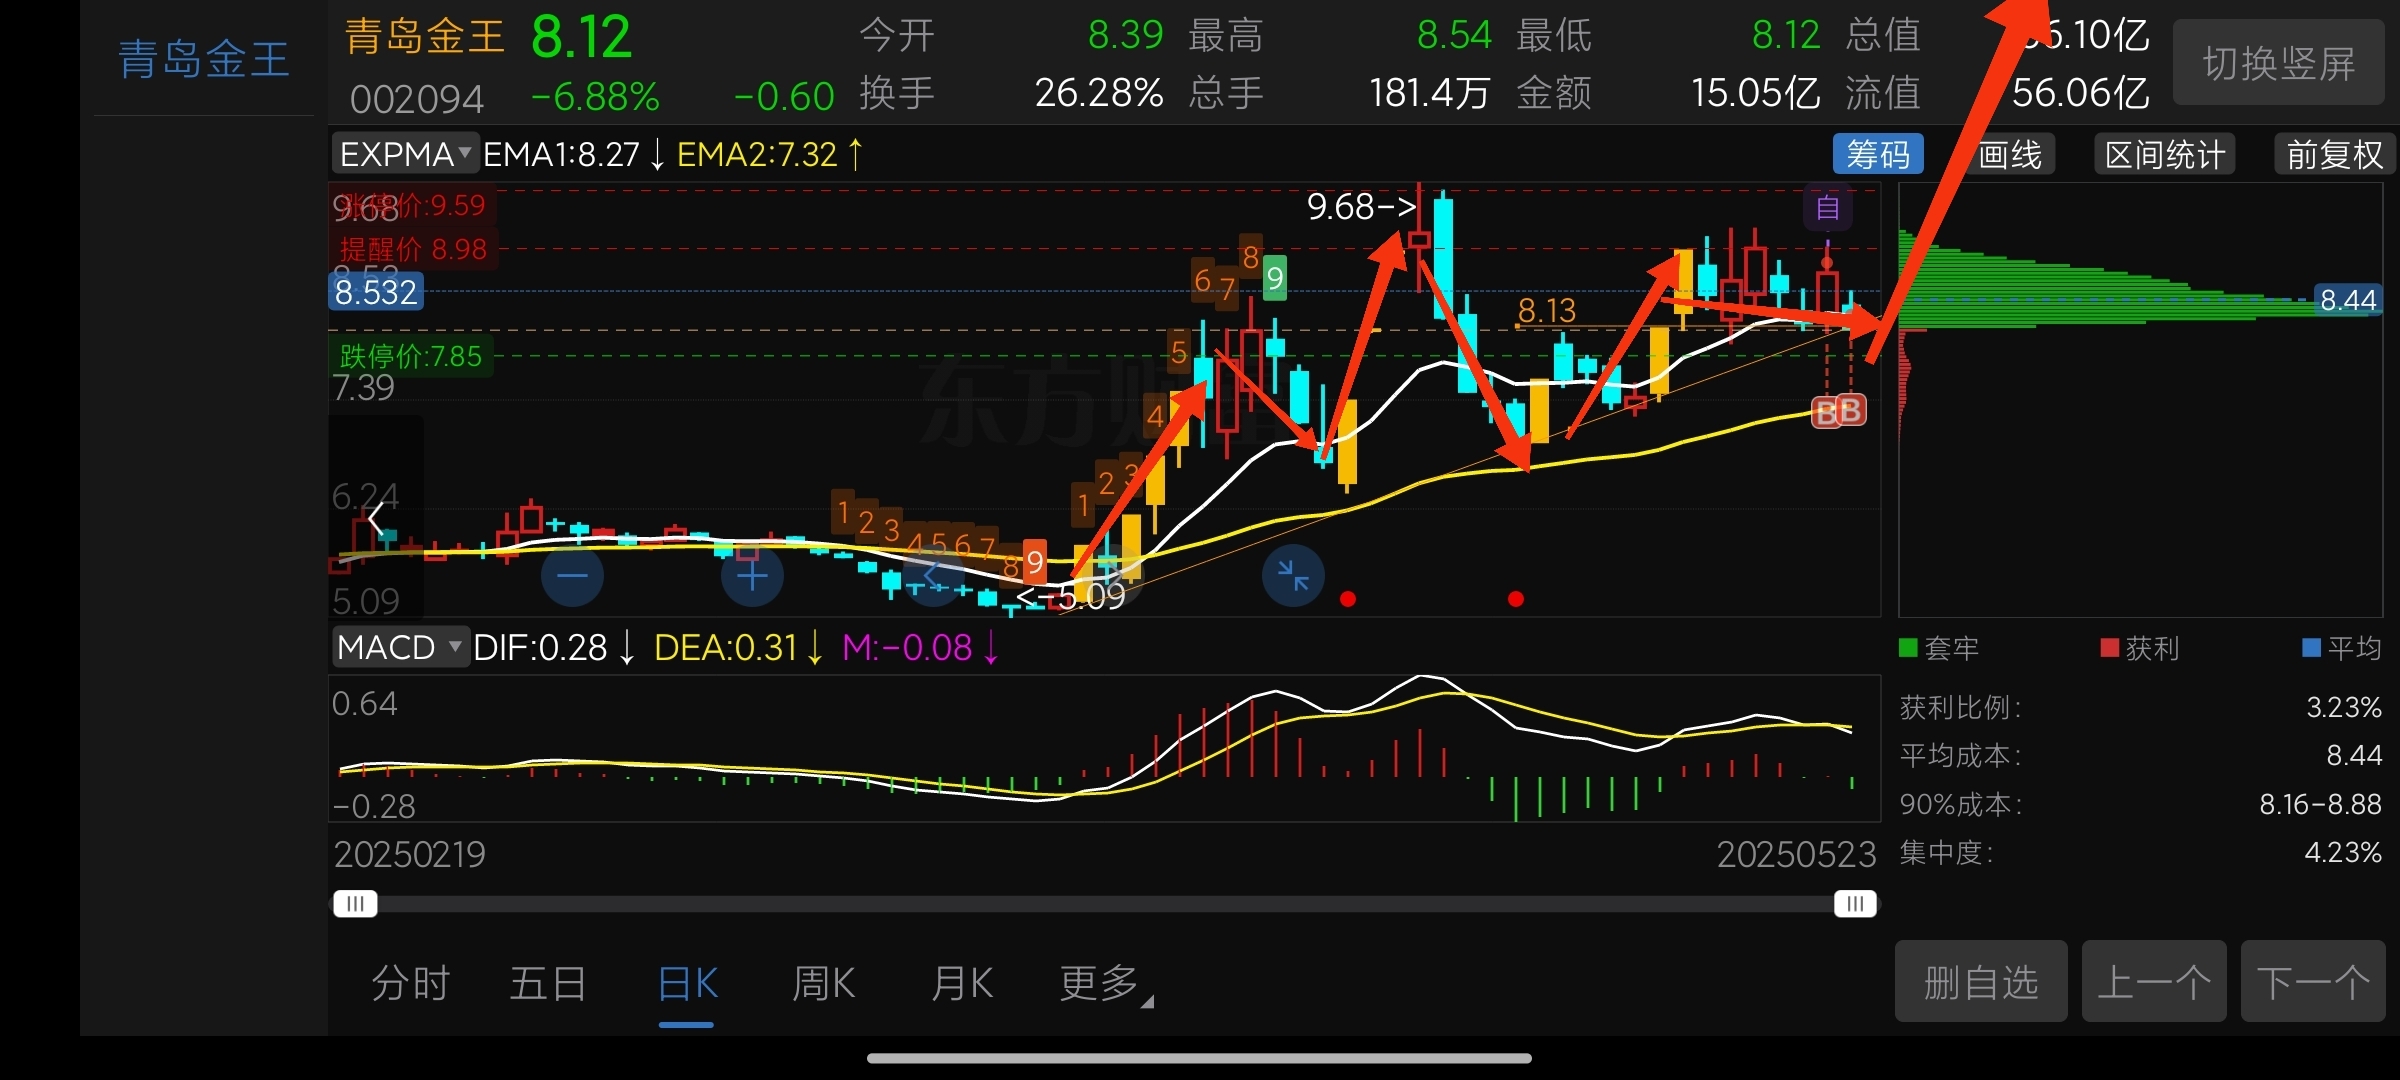Switch to 五日 five-day tab

tap(548, 983)
